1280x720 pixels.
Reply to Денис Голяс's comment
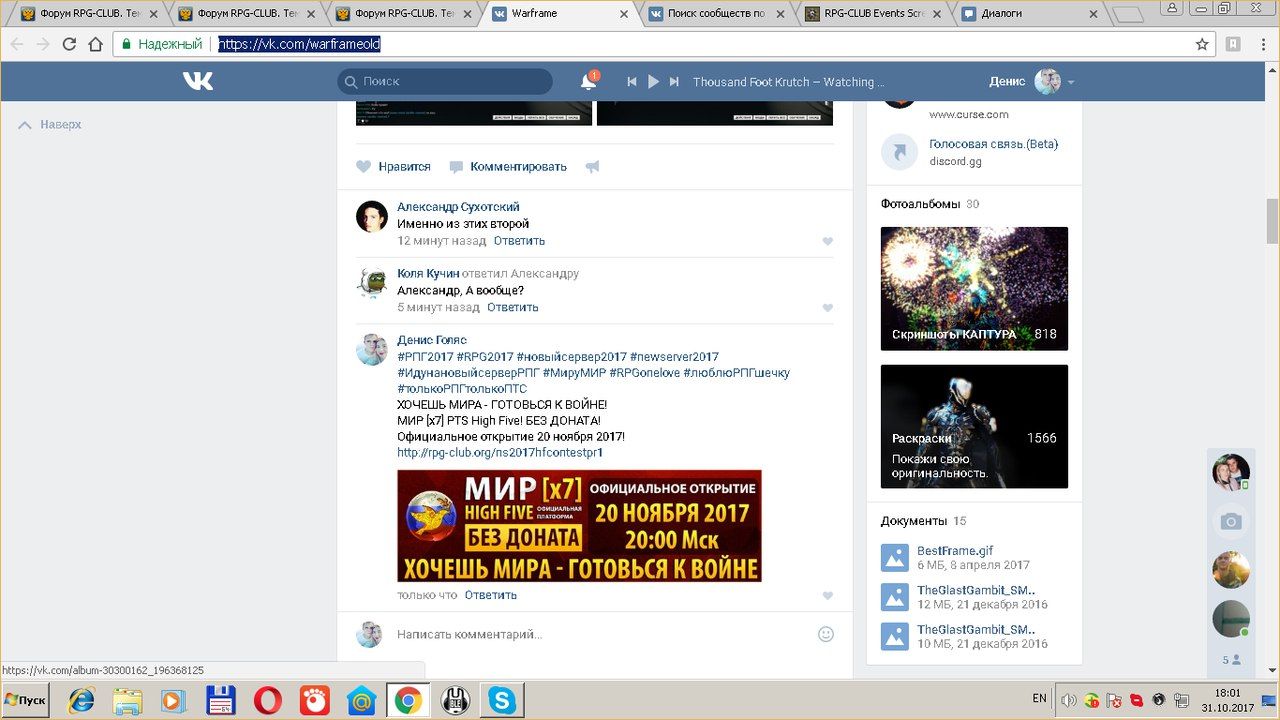pyautogui.click(x=491, y=595)
